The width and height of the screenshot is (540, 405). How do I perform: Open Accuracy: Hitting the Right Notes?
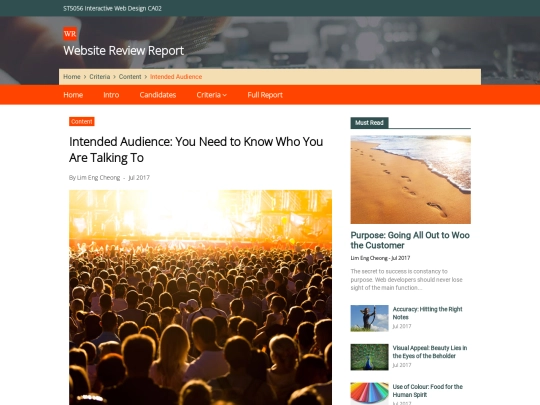click(427, 313)
